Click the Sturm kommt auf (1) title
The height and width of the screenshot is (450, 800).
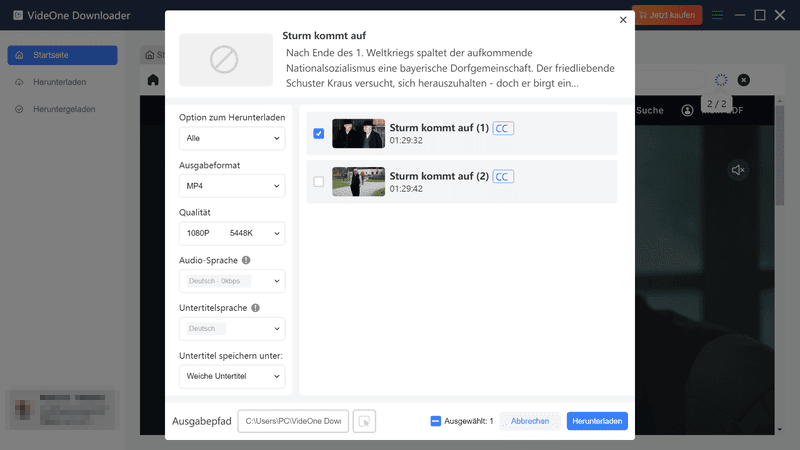(x=439, y=128)
